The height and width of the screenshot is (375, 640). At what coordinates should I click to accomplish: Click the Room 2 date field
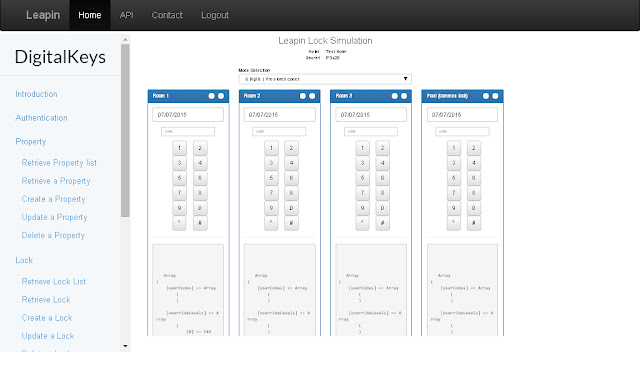coord(280,115)
